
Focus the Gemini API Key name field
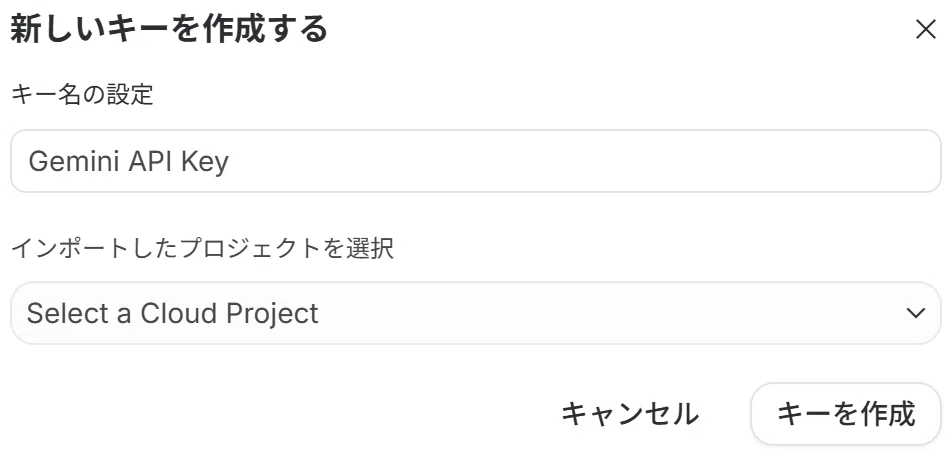coord(476,161)
